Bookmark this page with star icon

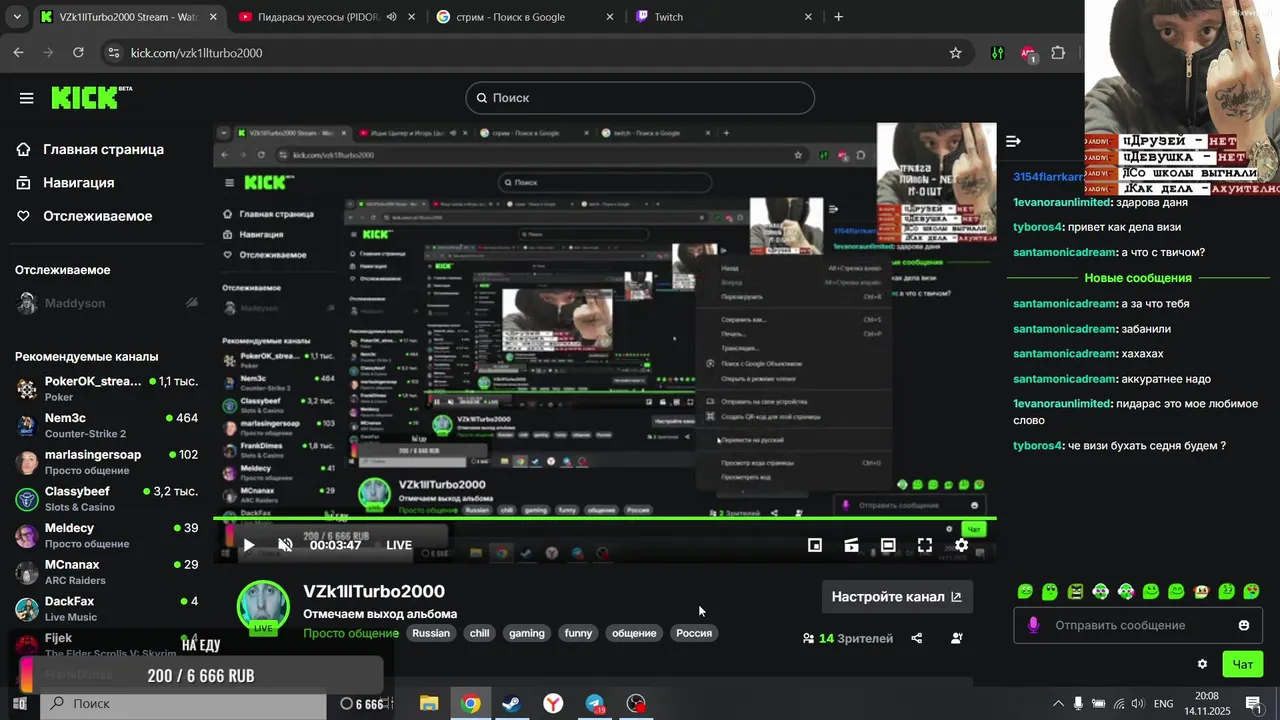click(x=955, y=53)
